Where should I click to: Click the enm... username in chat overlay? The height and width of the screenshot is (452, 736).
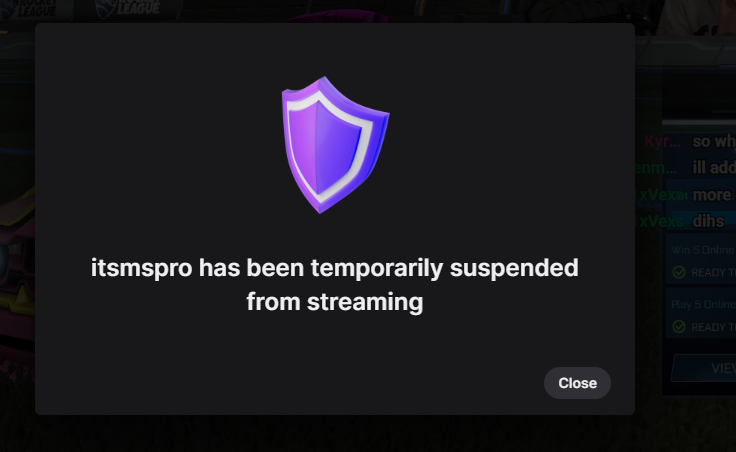pos(657,168)
